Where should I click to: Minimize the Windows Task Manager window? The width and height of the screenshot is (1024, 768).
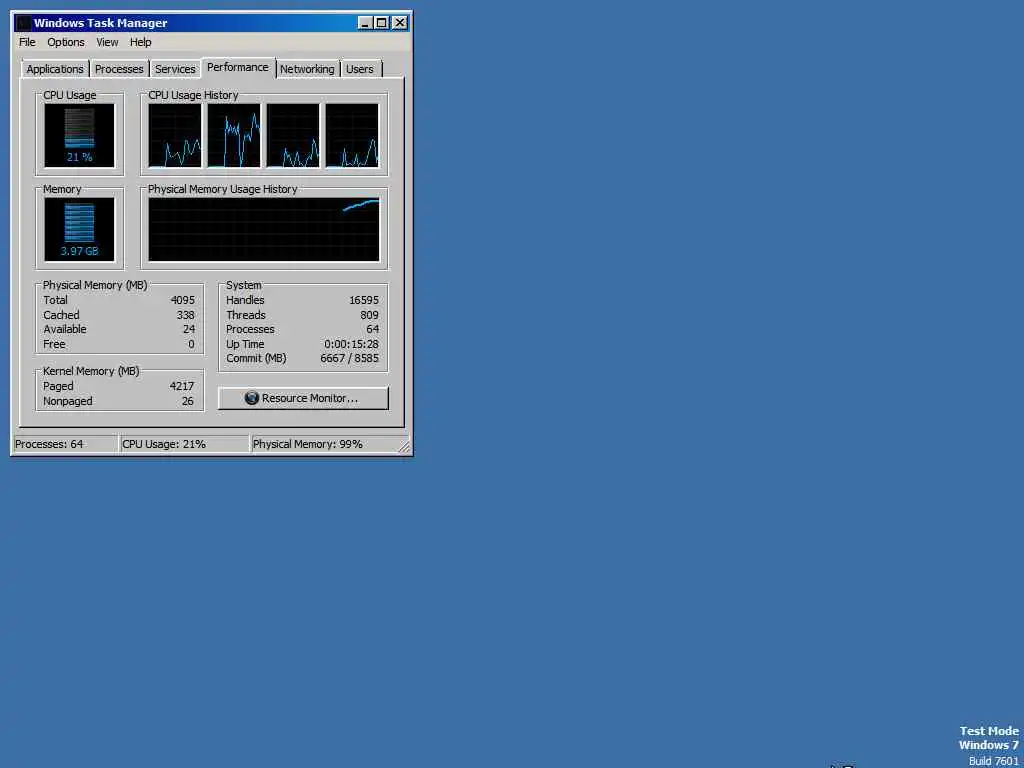pos(365,23)
